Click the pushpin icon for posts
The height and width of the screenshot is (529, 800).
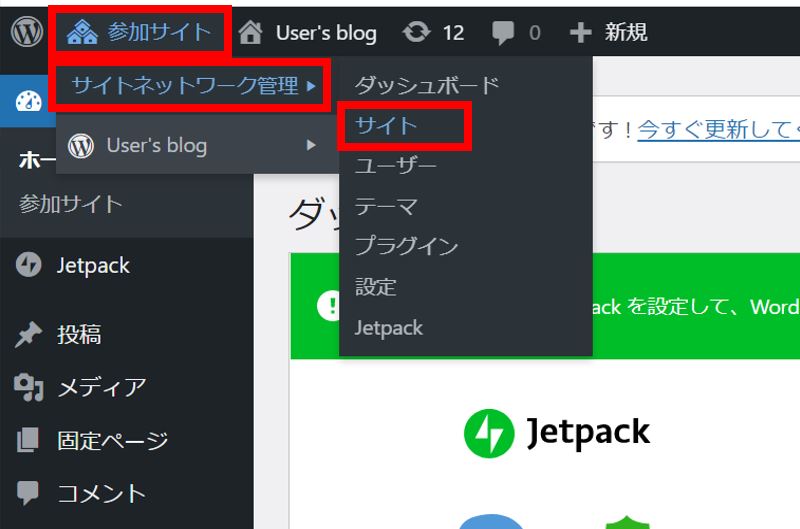[x=28, y=335]
